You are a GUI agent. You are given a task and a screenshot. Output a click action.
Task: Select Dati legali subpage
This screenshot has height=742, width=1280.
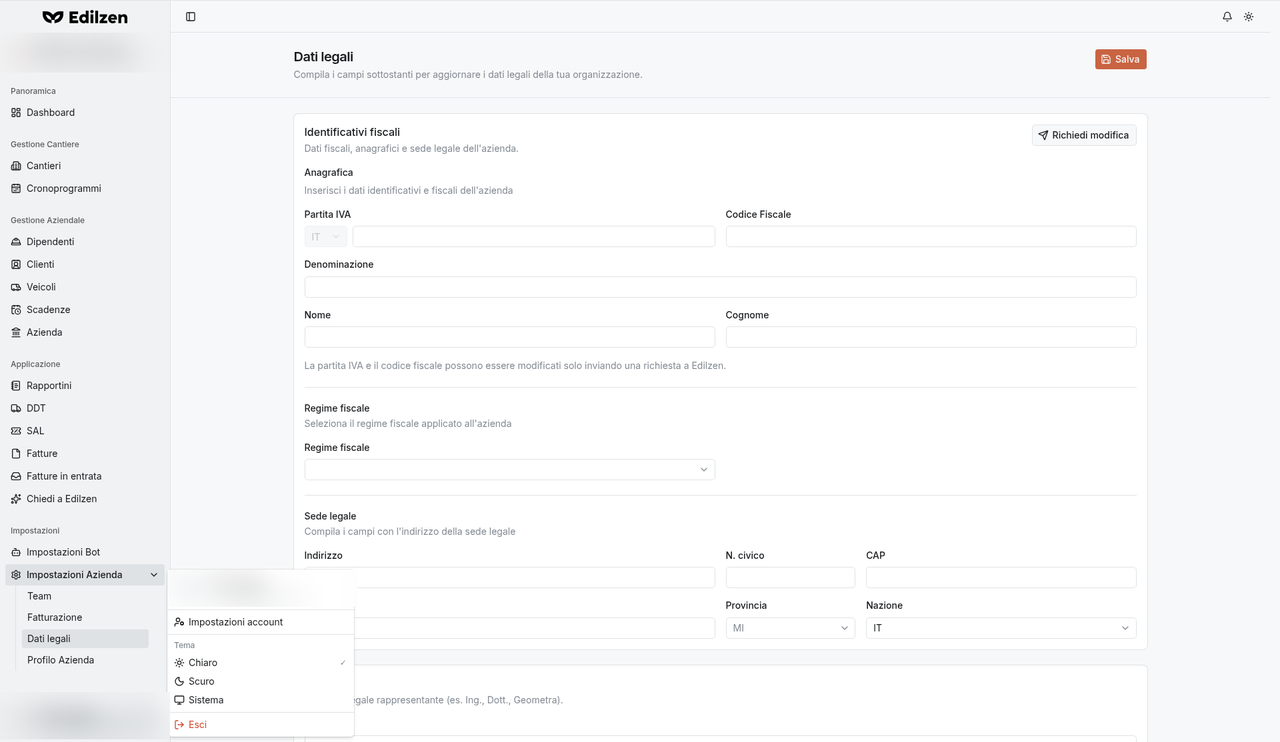click(85, 639)
